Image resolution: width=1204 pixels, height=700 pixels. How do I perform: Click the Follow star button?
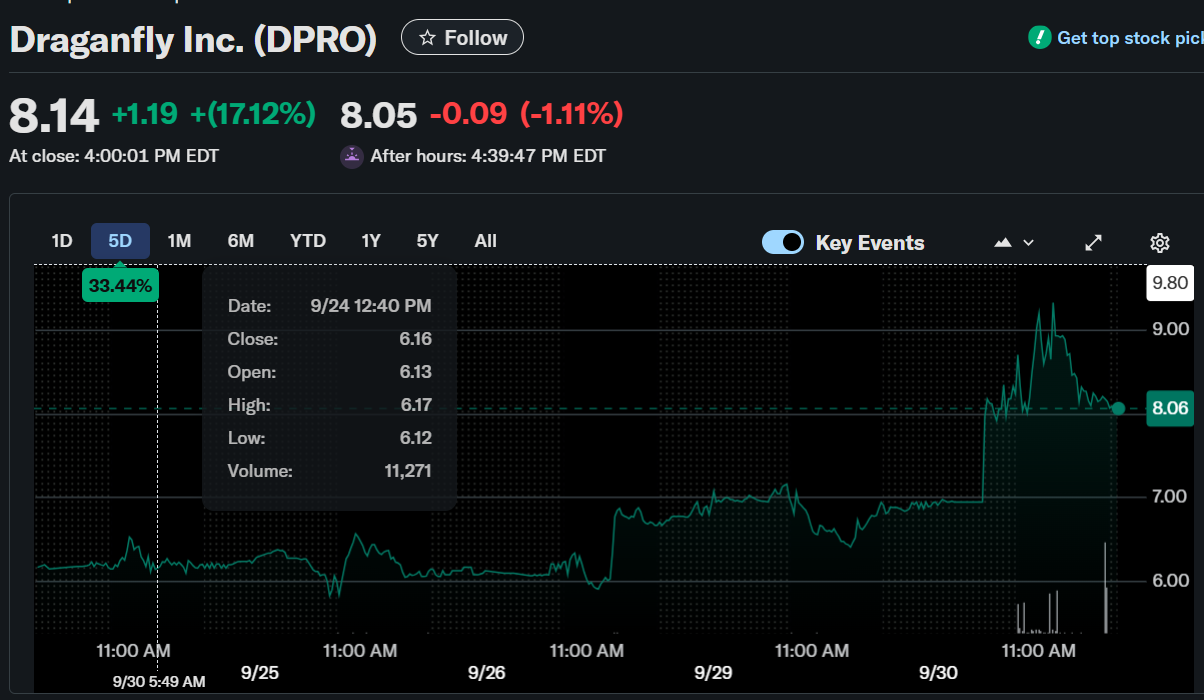[462, 38]
